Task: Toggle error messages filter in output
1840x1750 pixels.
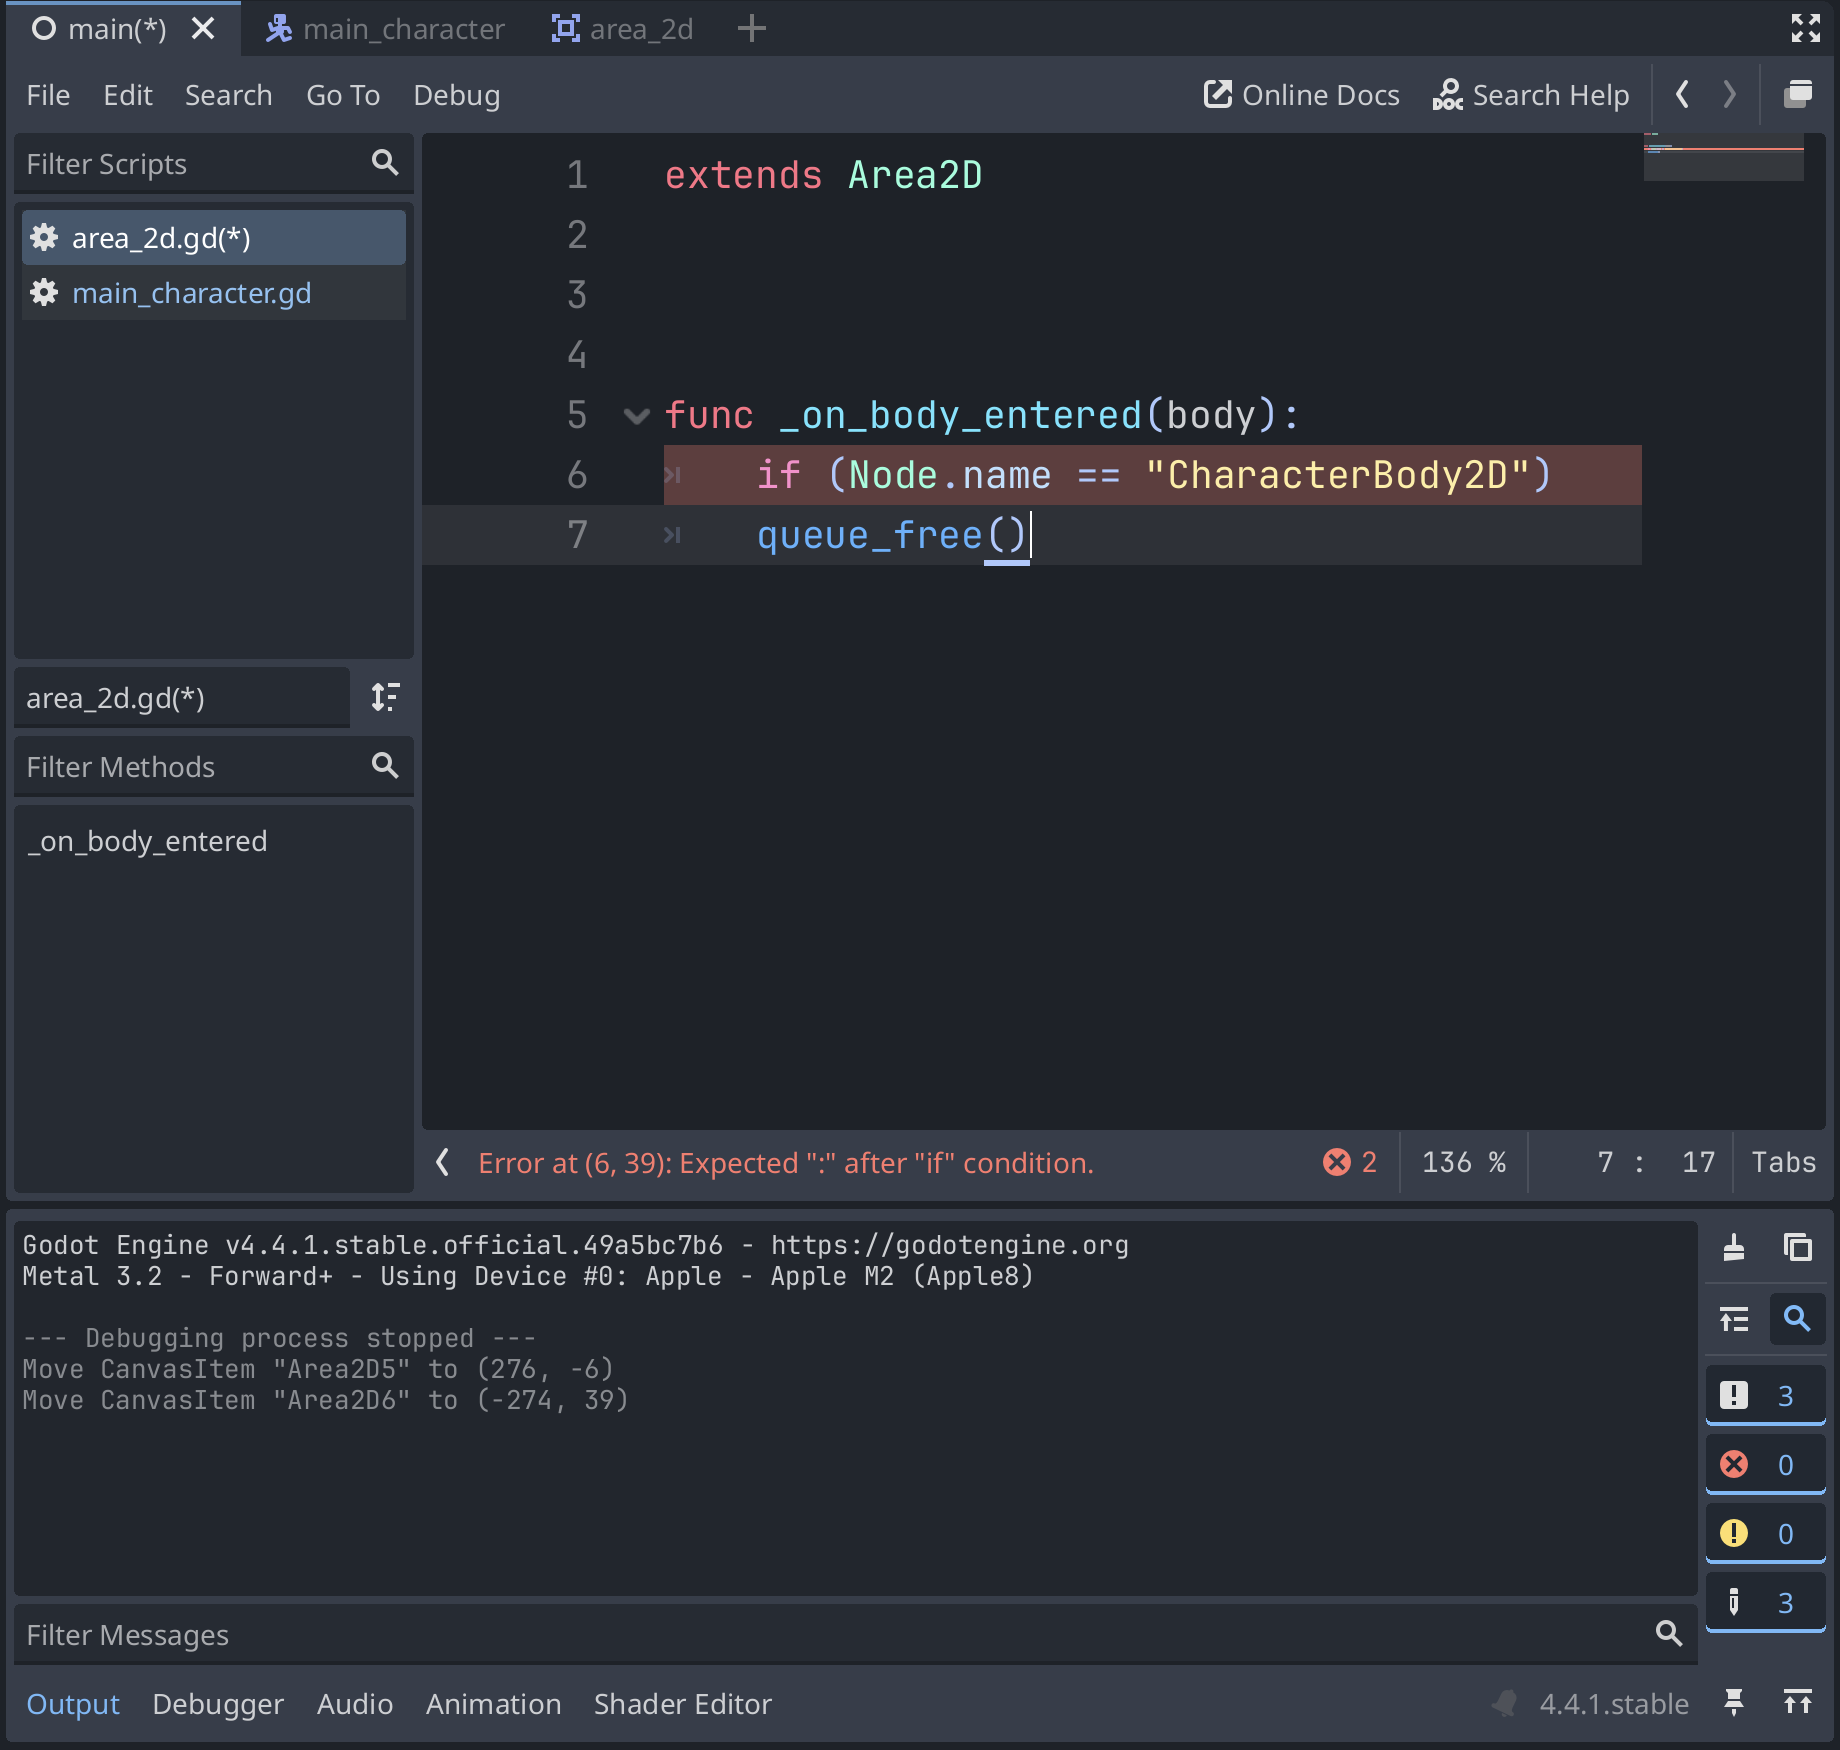Action: (1765, 1464)
